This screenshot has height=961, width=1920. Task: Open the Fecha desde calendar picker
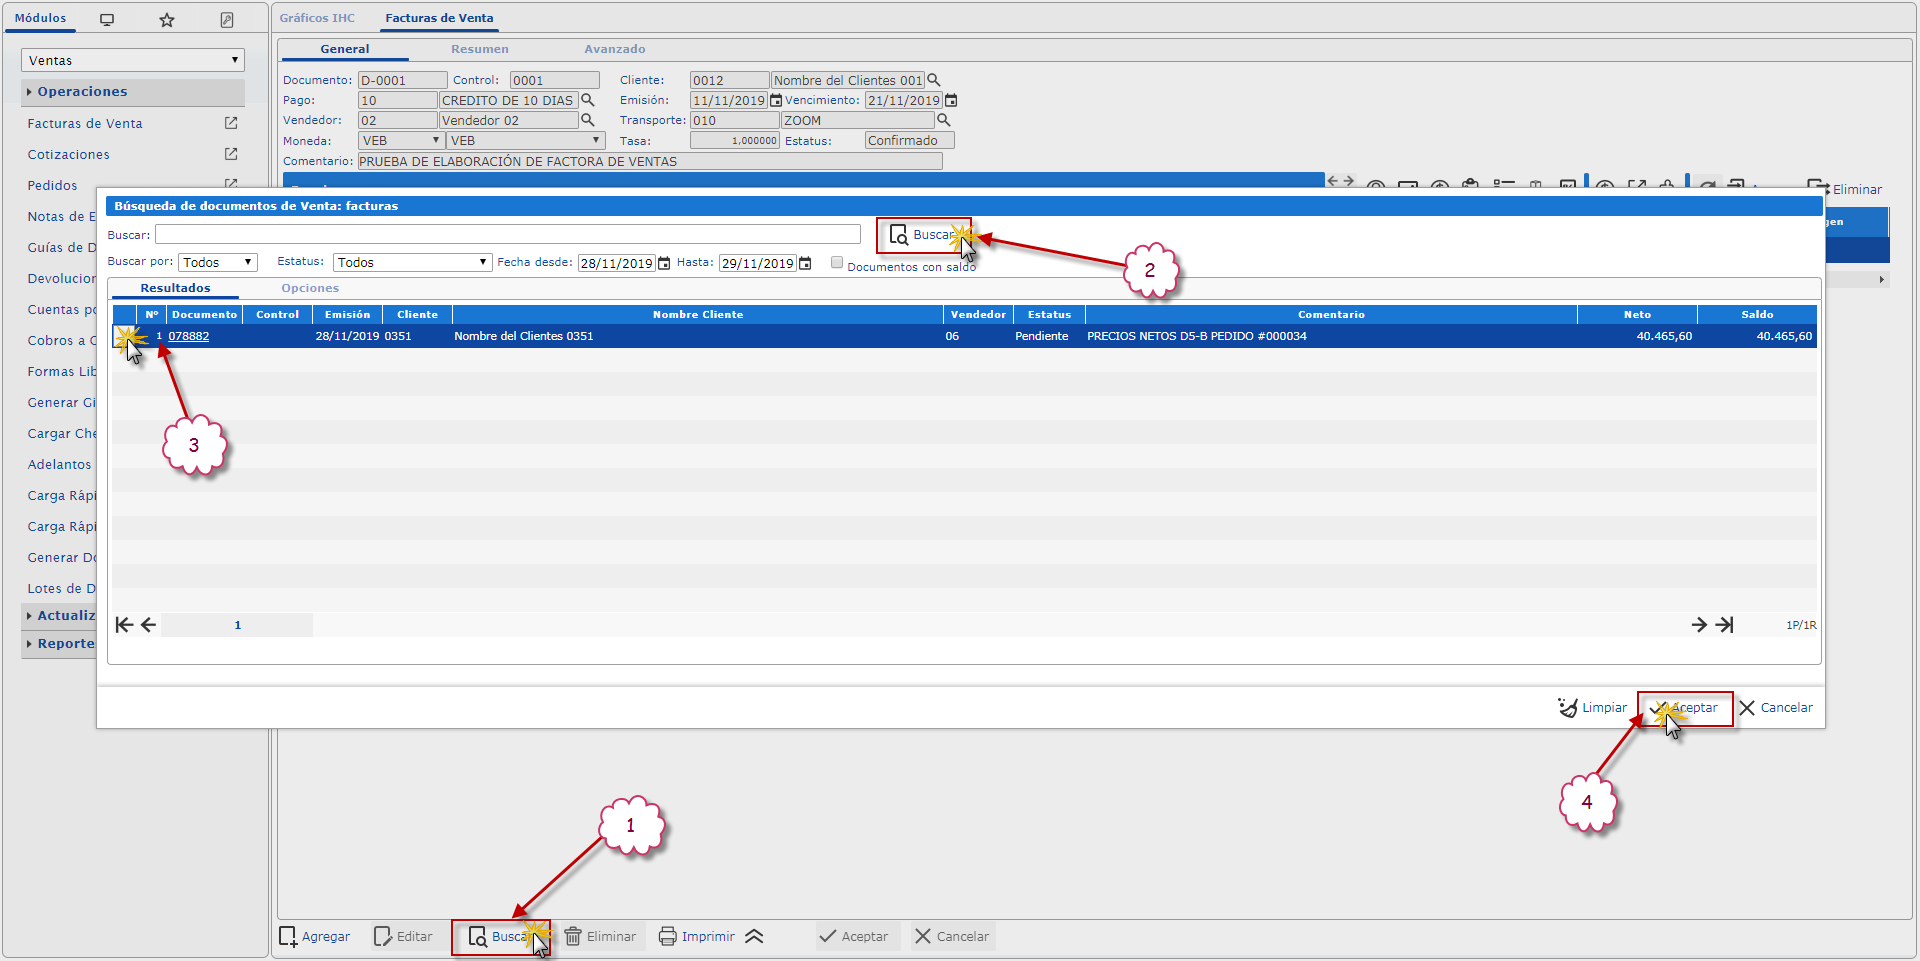point(664,264)
